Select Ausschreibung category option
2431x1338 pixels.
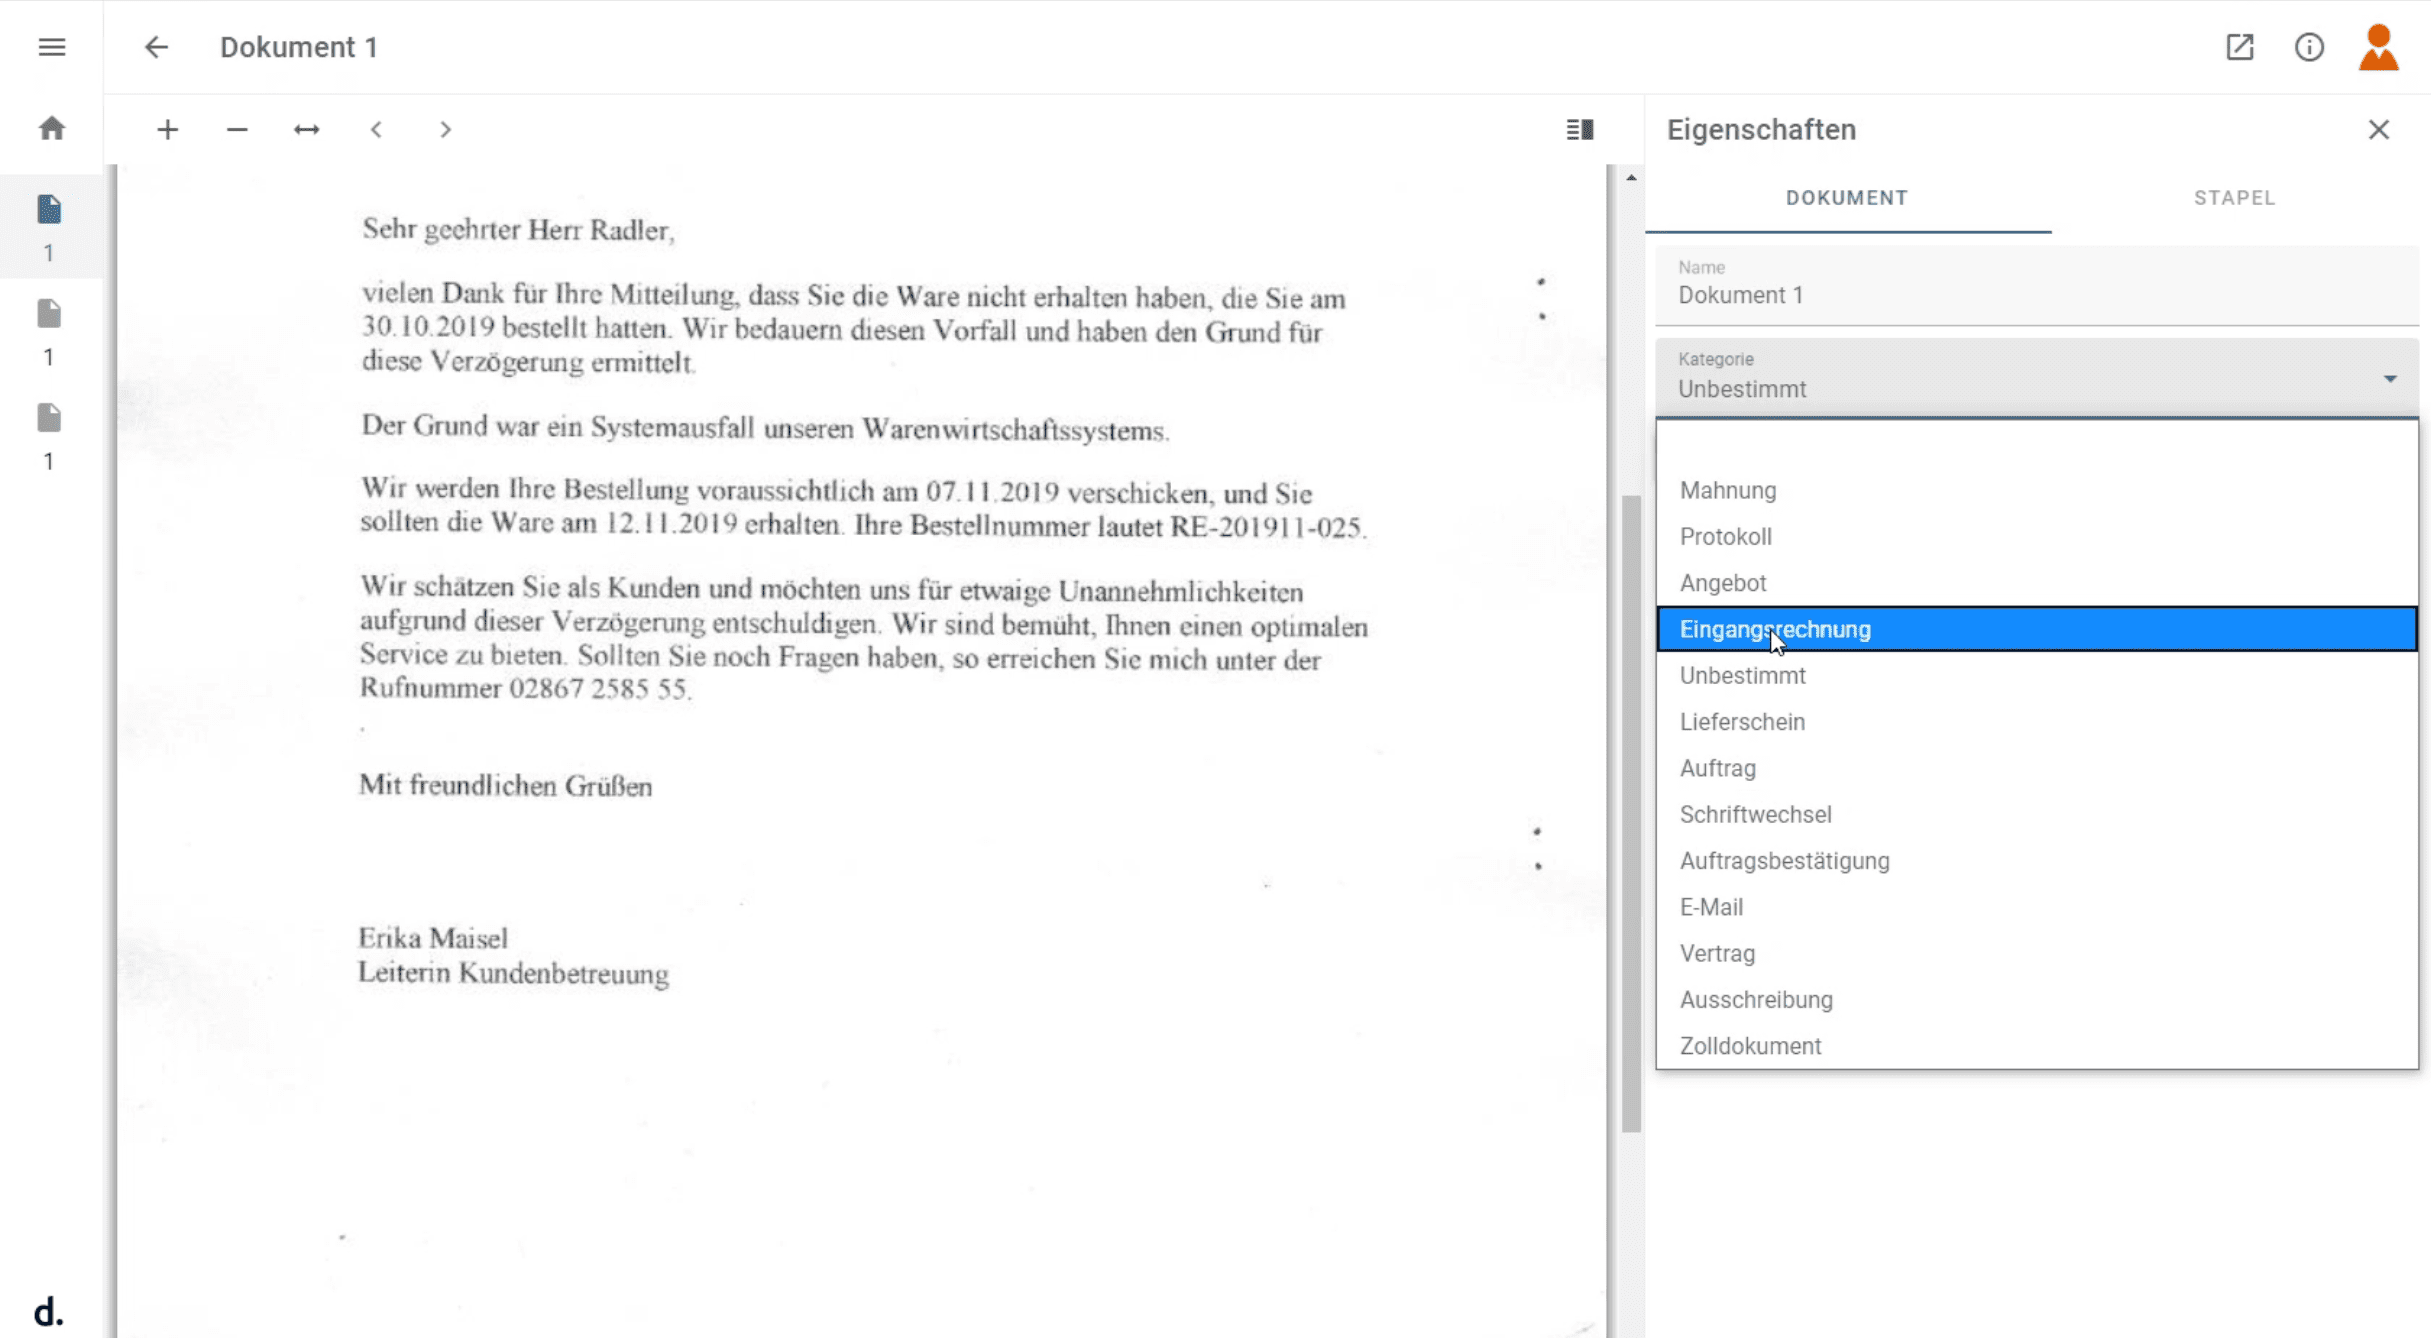pyautogui.click(x=2037, y=999)
